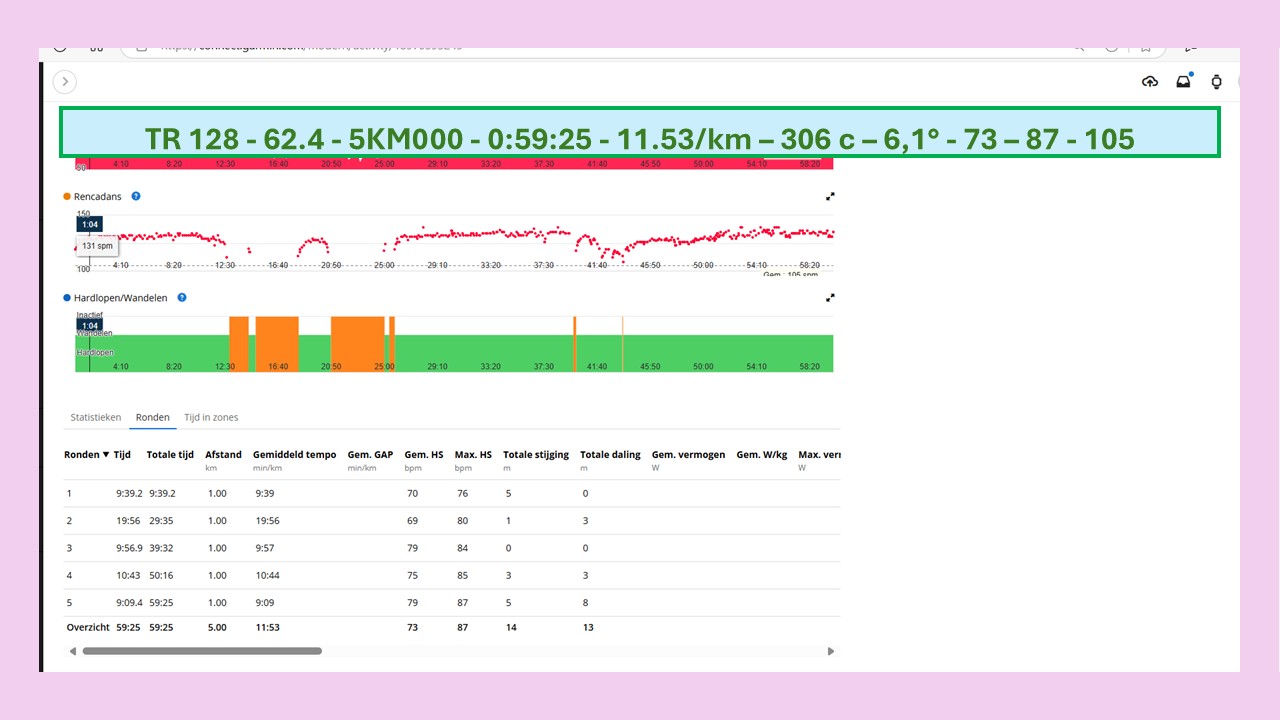This screenshot has width=1280, height=720.
Task: Open the cloud upload icon
Action: (x=1150, y=82)
